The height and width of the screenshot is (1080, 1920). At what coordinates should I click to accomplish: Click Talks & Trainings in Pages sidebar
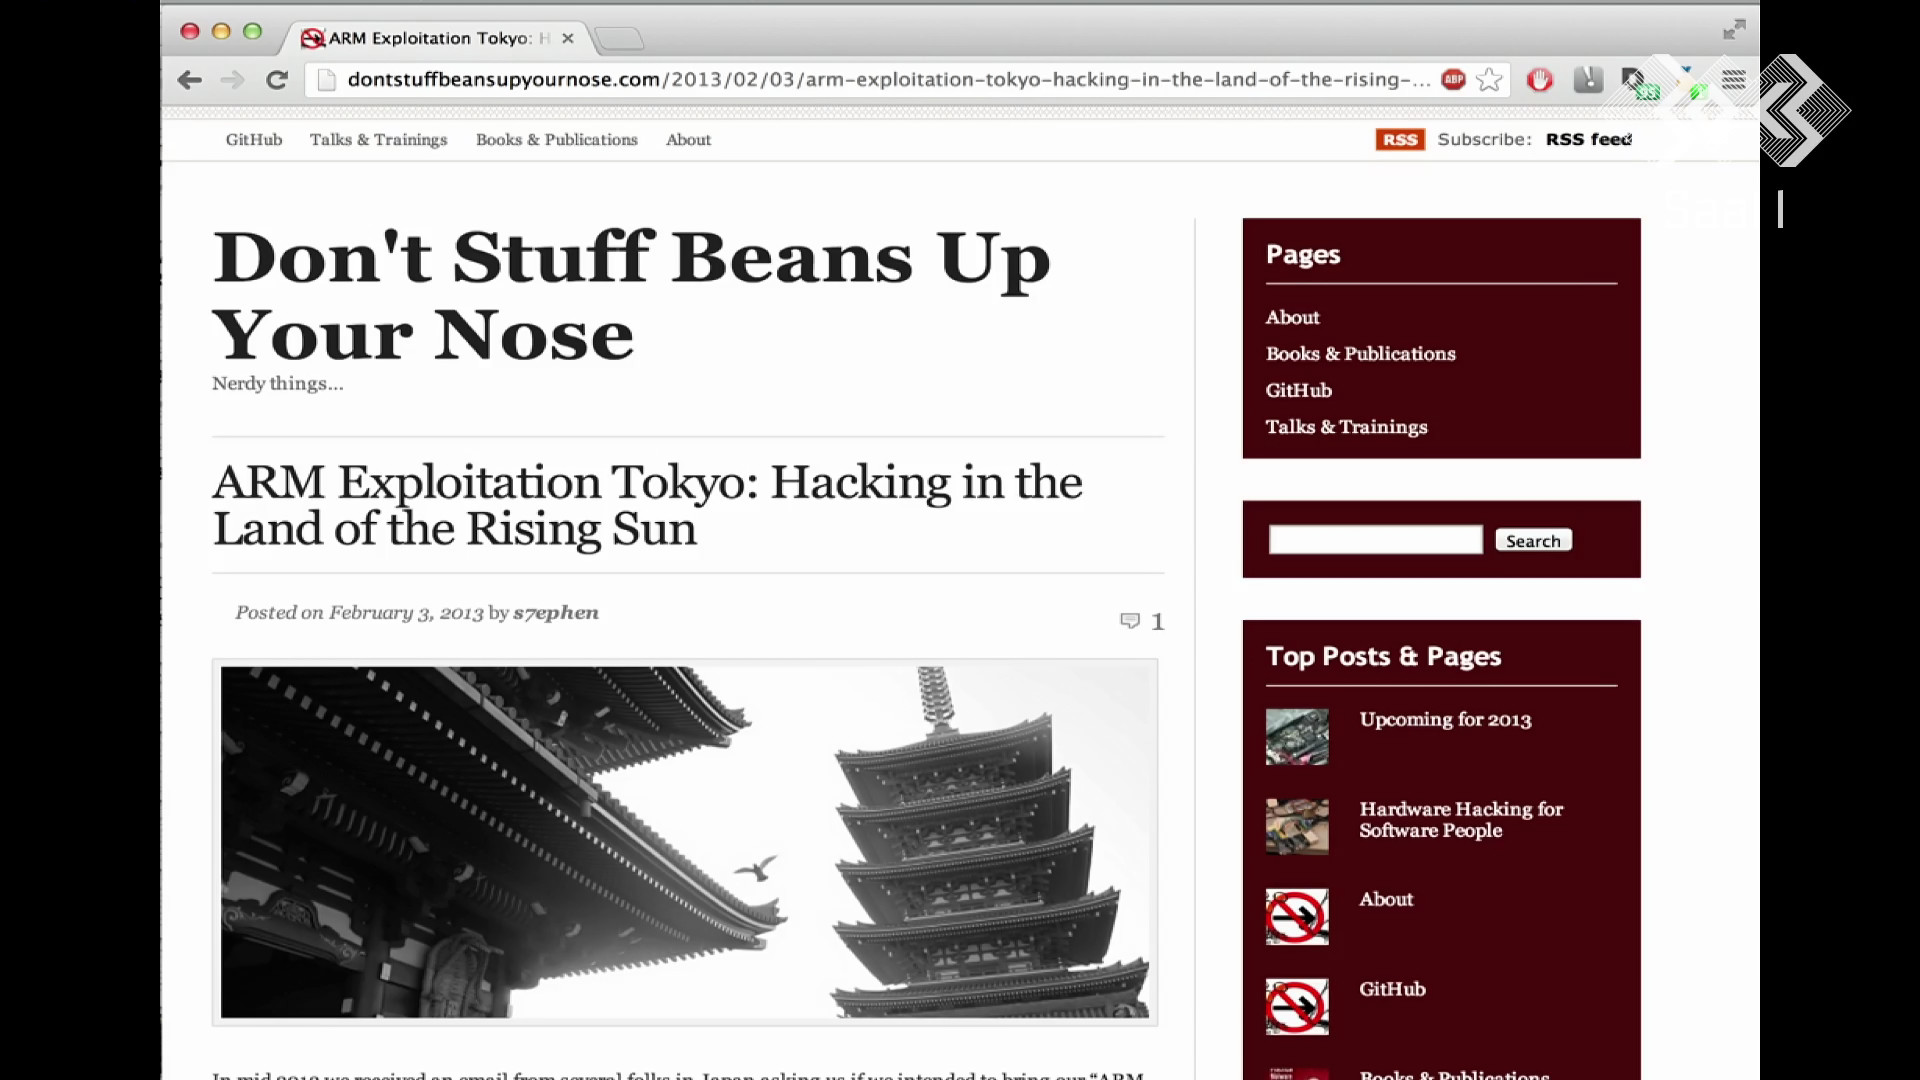tap(1346, 427)
